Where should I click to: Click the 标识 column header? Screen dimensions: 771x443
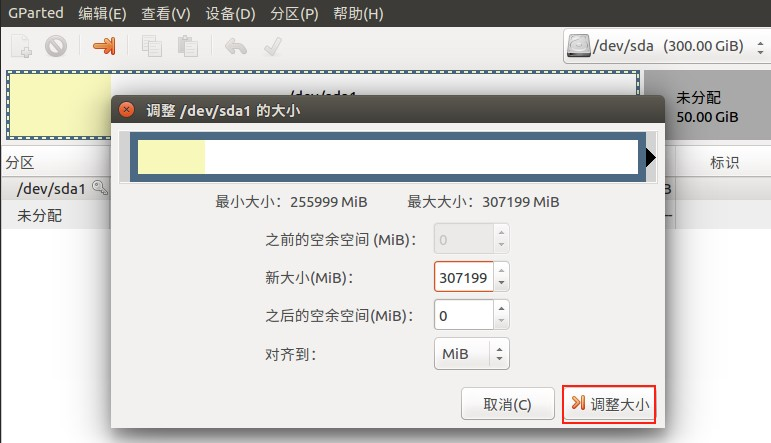point(724,162)
